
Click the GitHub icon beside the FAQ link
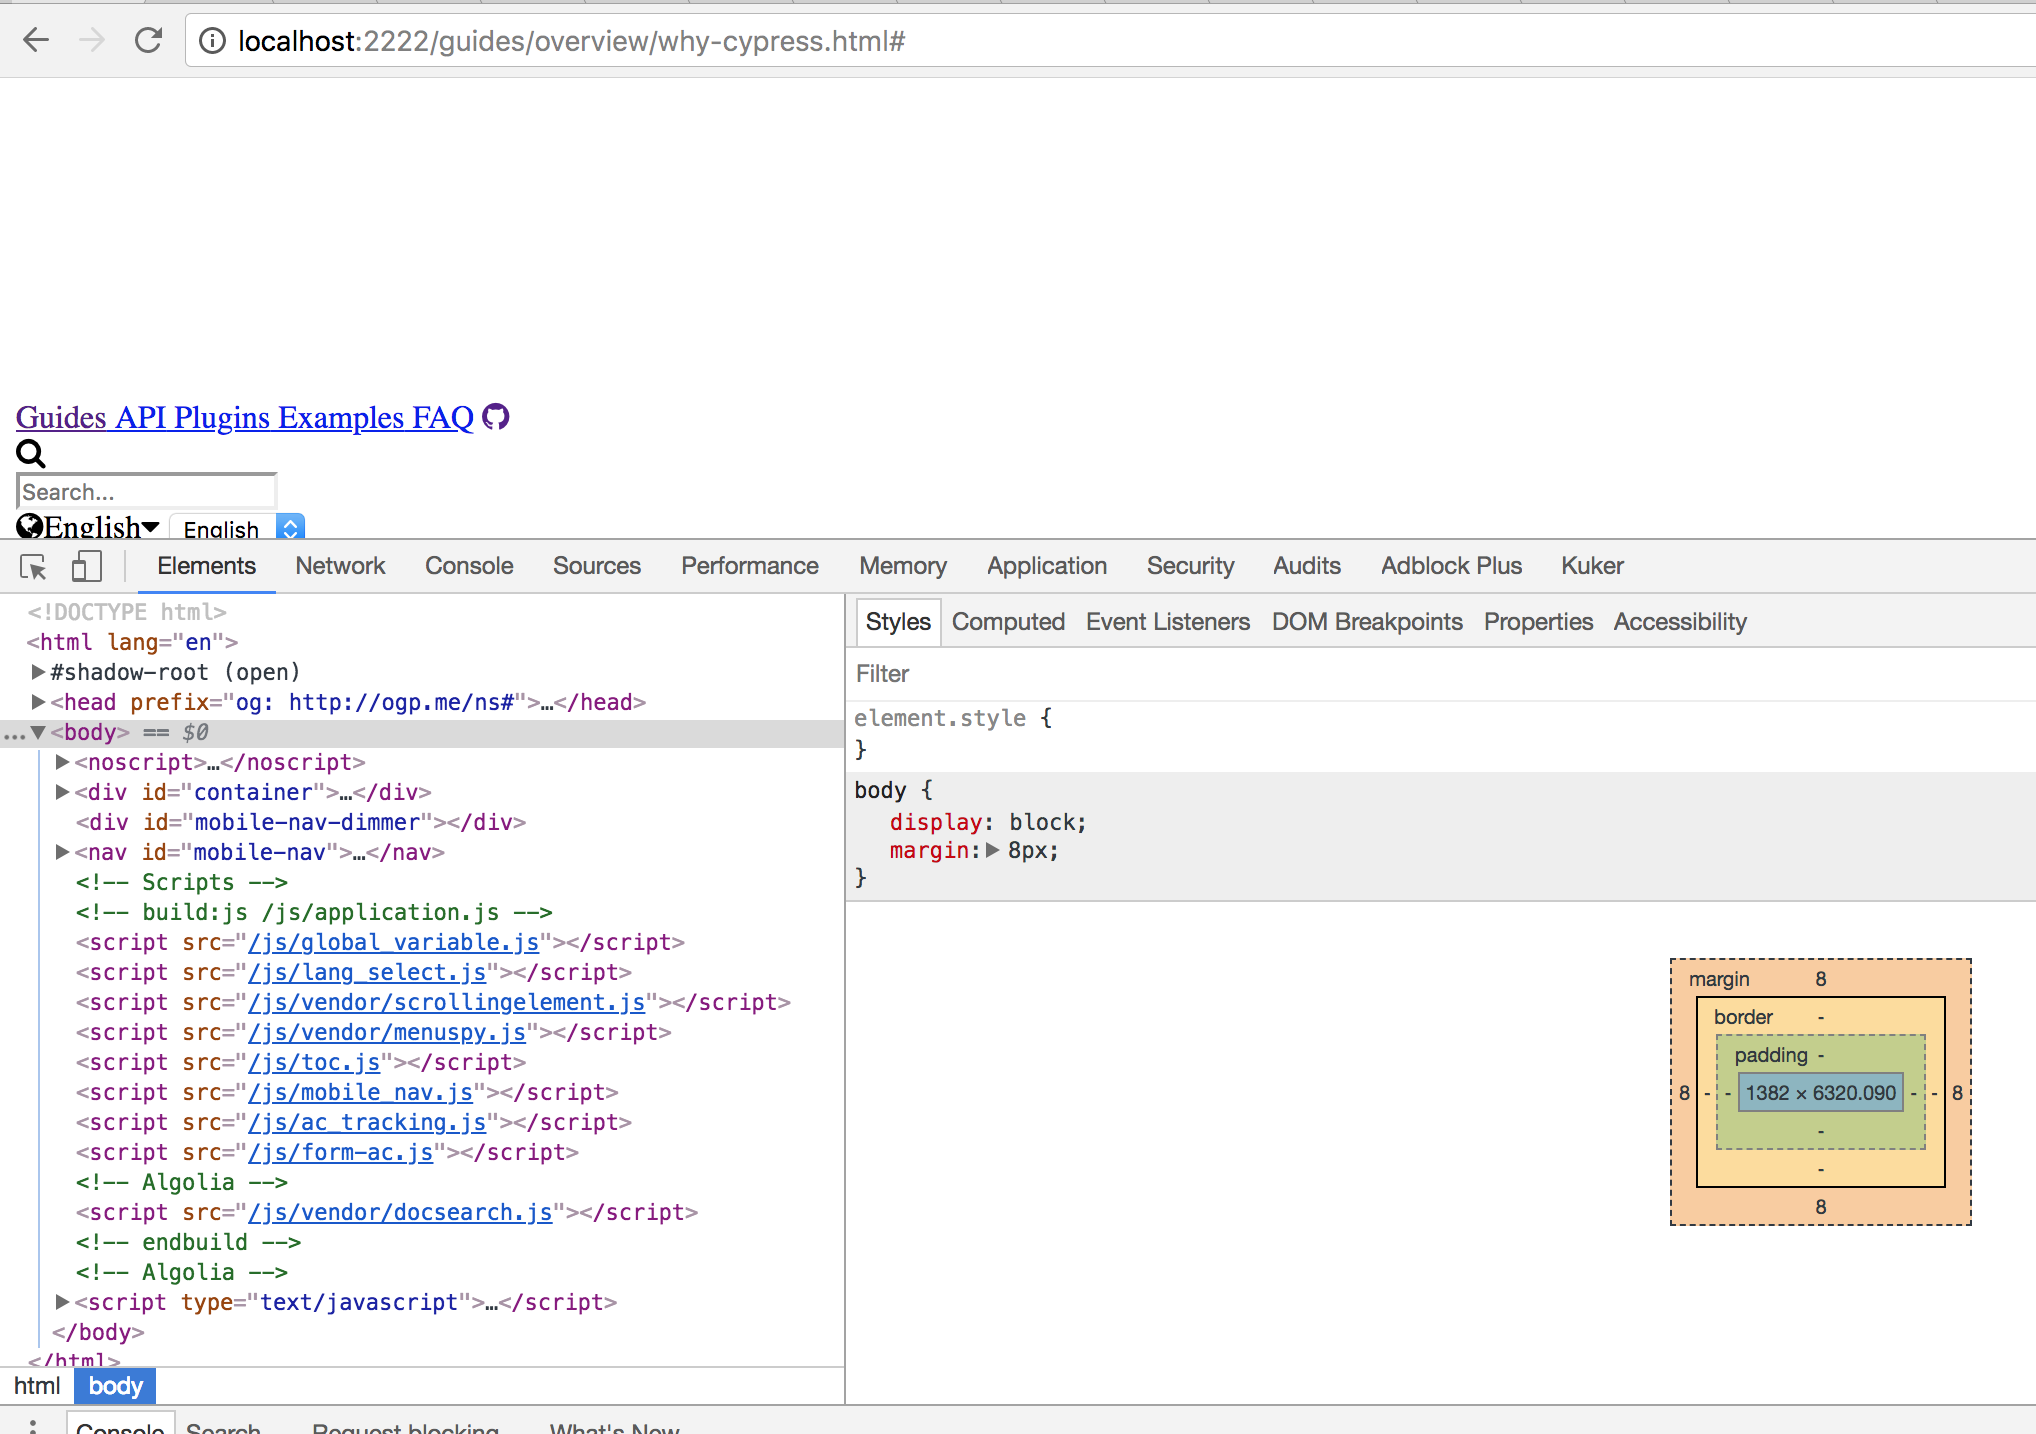tap(495, 417)
